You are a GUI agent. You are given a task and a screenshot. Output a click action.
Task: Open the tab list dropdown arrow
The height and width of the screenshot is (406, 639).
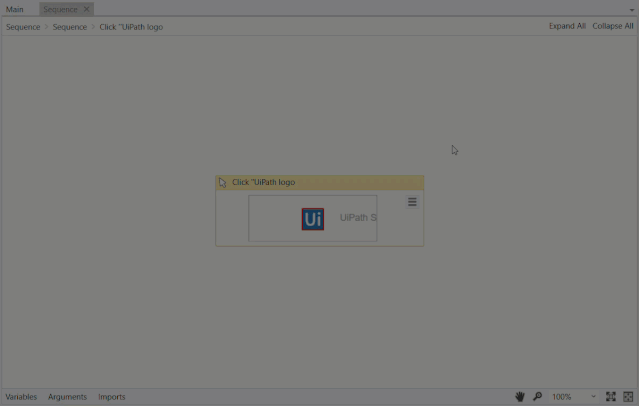click(x=631, y=10)
